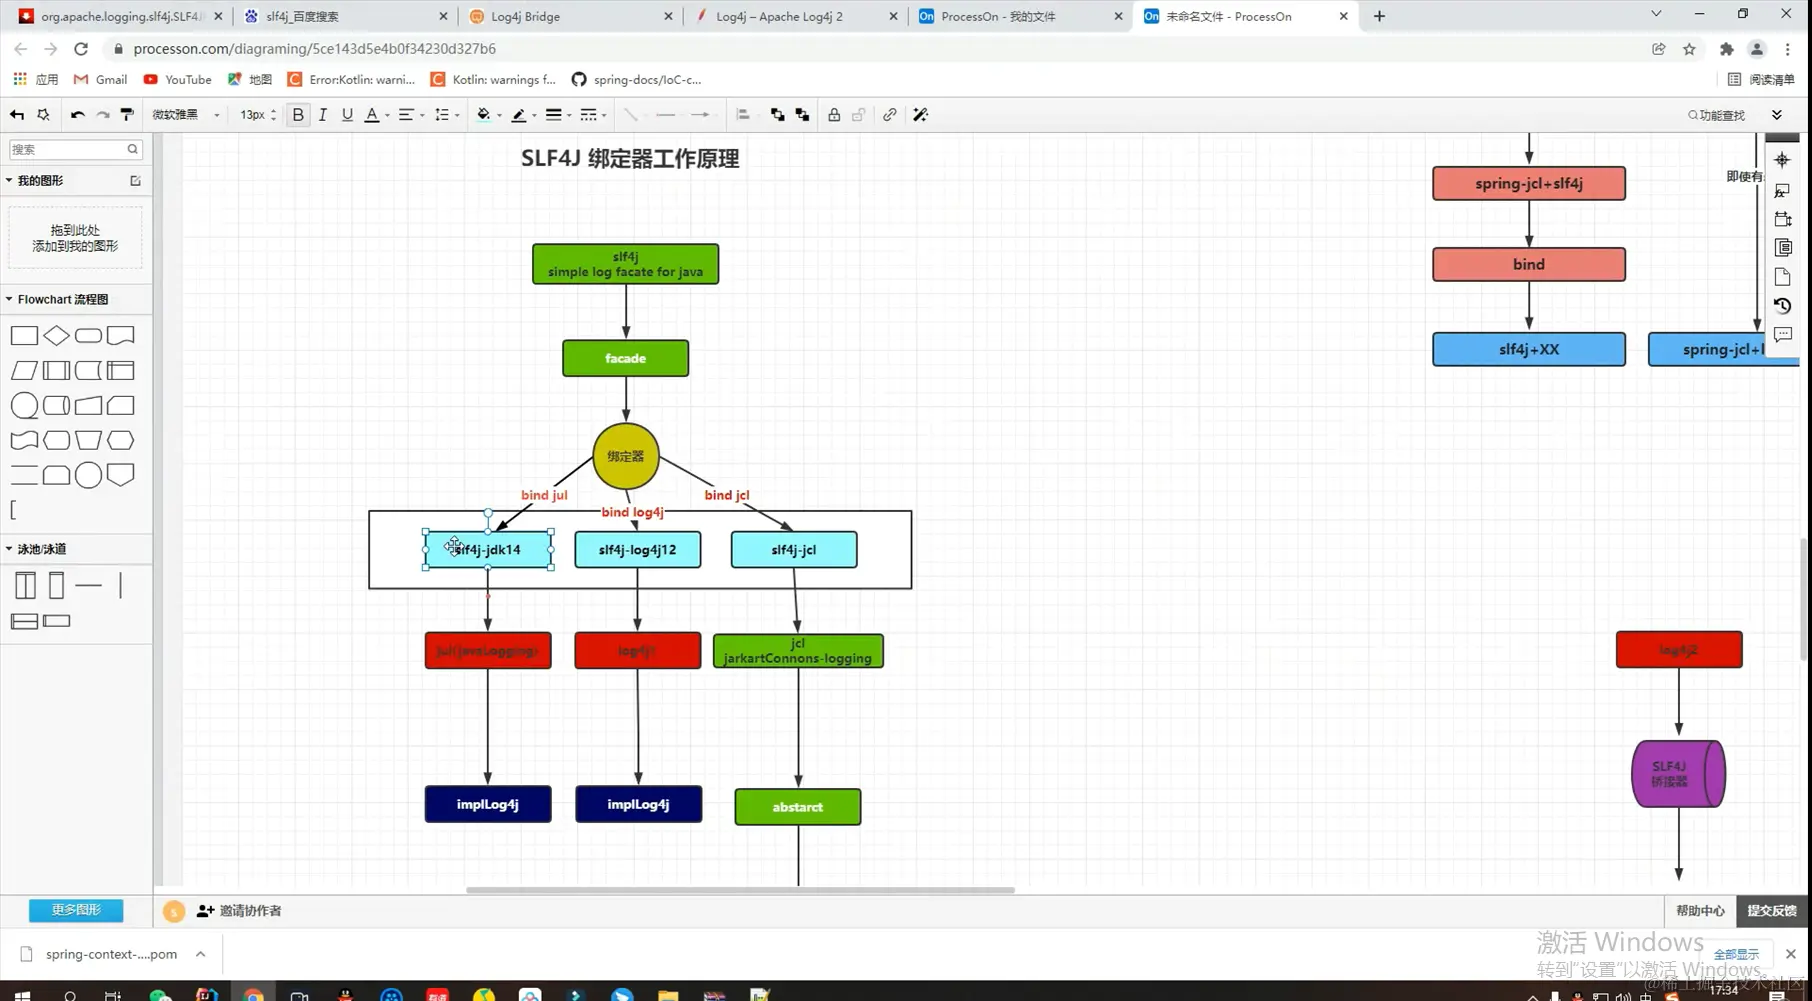Select the rectangle process shape
1812x1001 pixels.
point(24,335)
